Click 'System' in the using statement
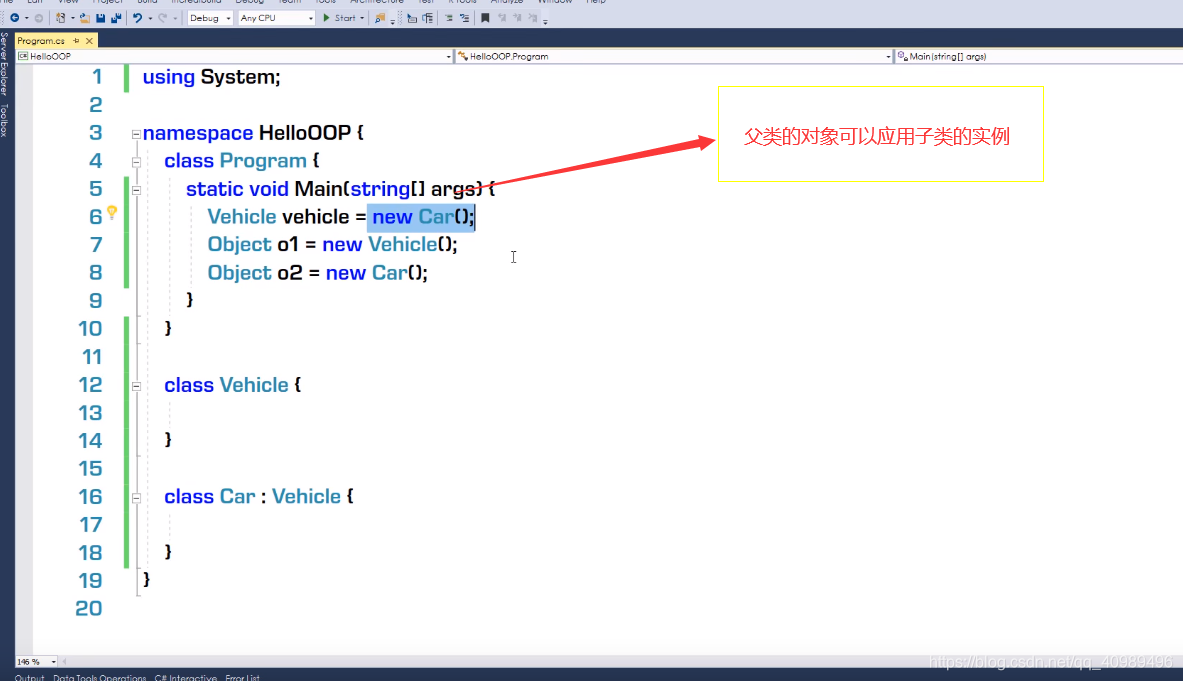The width and height of the screenshot is (1183, 681). (x=238, y=78)
